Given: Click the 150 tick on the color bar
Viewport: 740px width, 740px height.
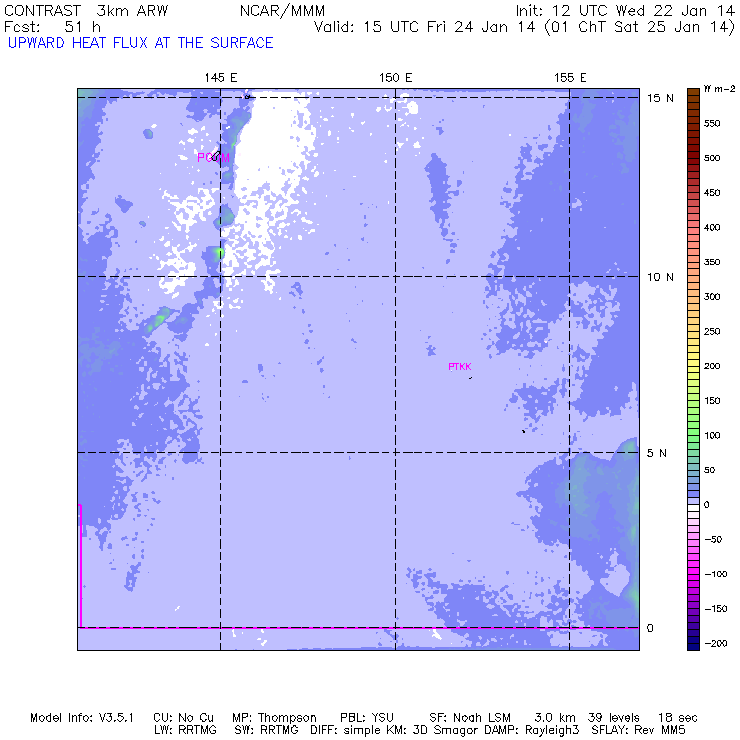Looking at the screenshot, I should click(712, 401).
